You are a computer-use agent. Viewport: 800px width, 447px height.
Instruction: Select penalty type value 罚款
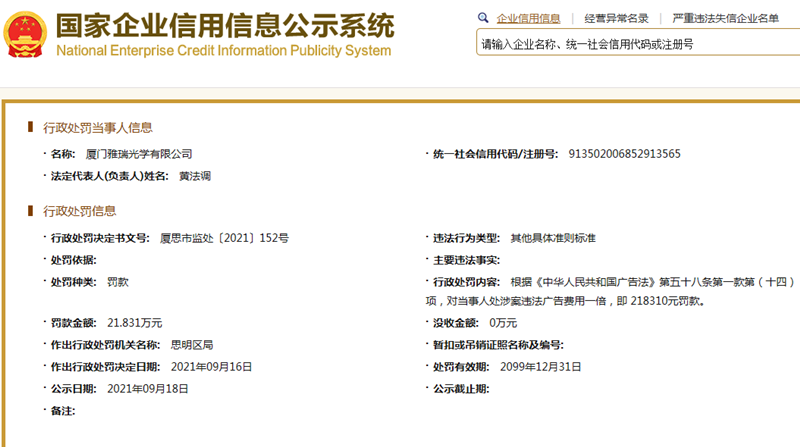pos(118,282)
